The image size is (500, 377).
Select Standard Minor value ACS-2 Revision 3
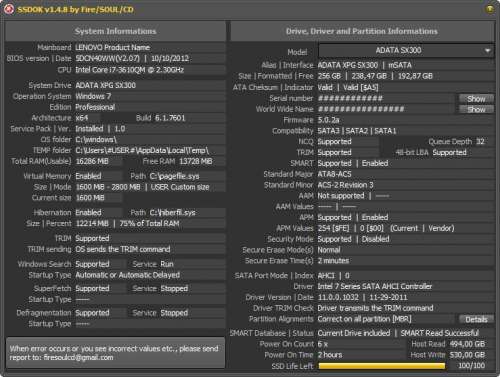[346, 185]
